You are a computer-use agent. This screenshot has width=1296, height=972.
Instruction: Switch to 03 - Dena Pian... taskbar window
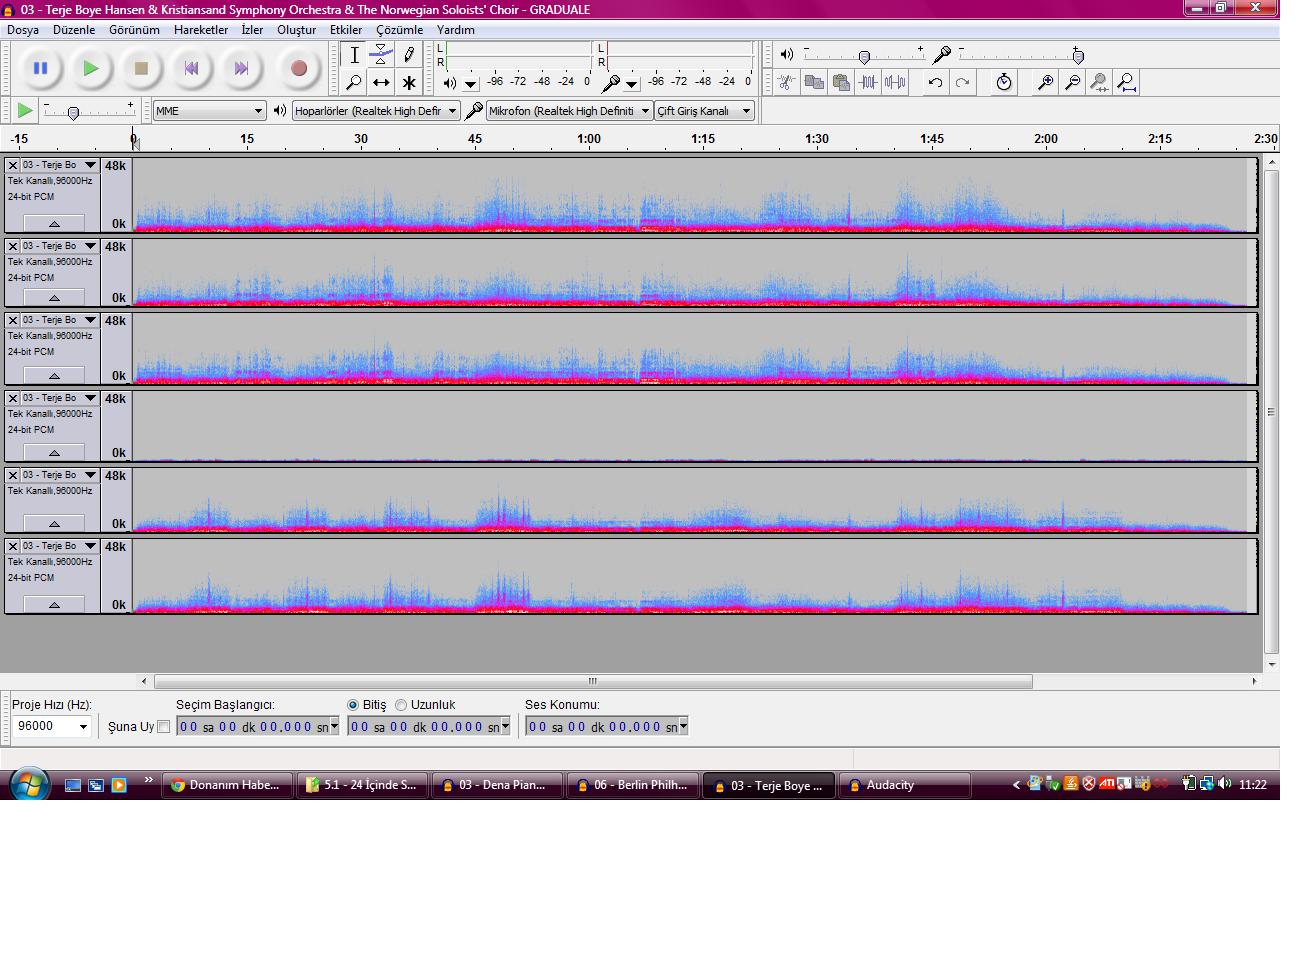coord(498,785)
